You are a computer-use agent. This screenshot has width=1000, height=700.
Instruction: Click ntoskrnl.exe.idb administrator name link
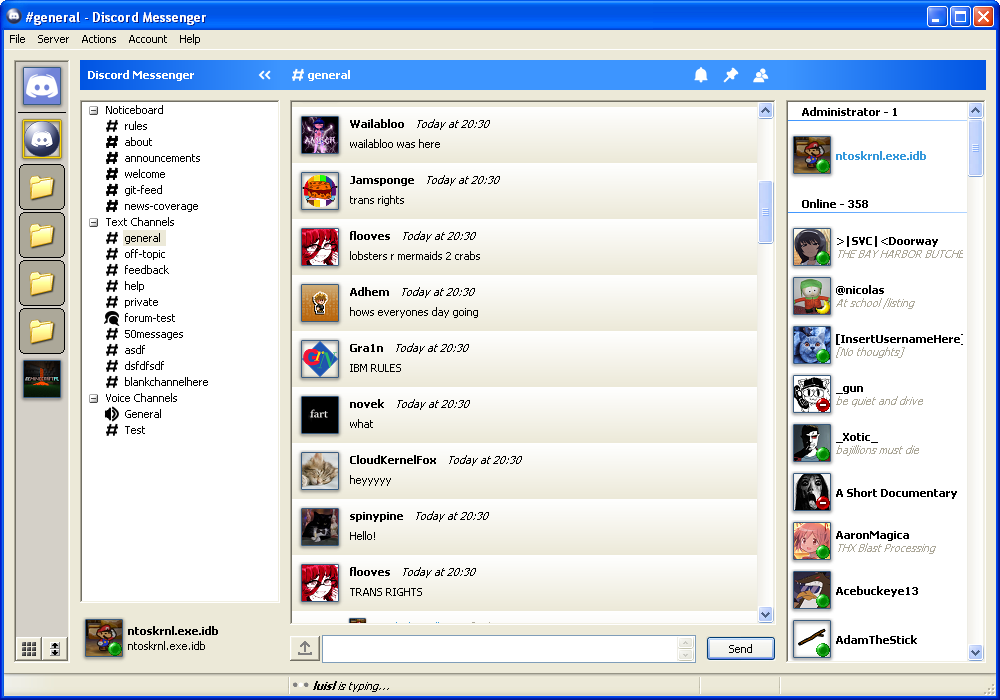click(x=880, y=156)
